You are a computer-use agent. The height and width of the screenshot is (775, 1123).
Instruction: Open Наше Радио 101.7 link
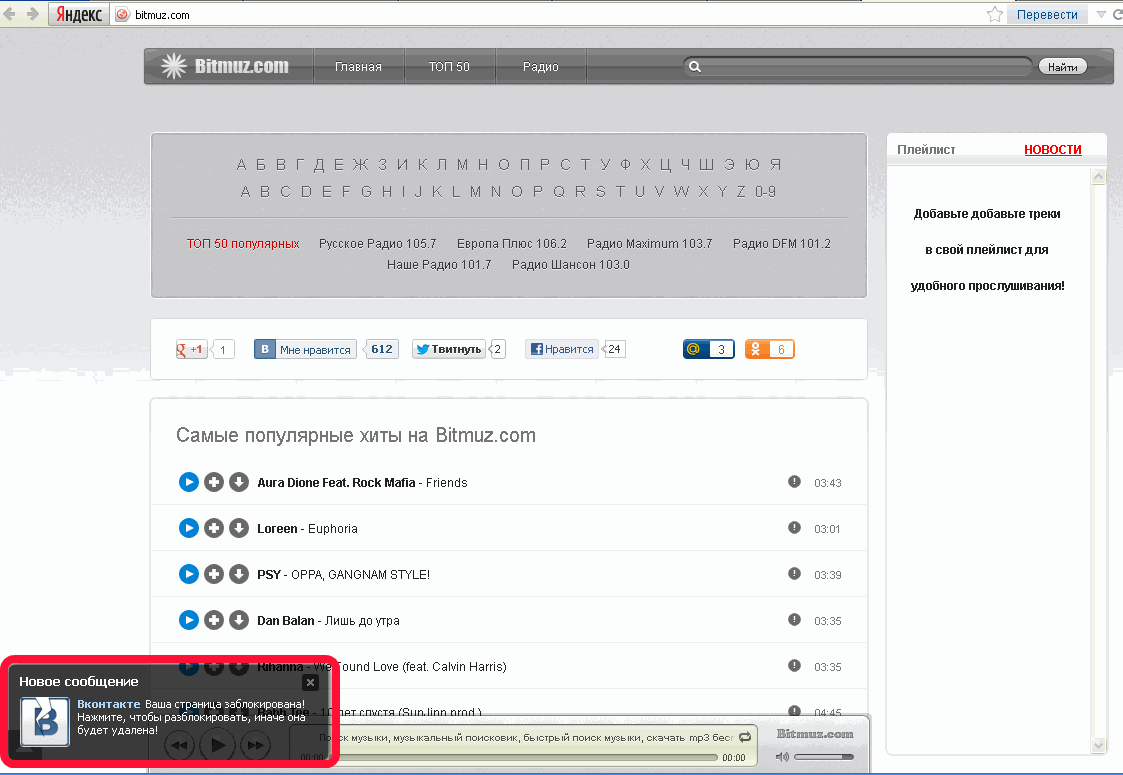[x=439, y=264]
